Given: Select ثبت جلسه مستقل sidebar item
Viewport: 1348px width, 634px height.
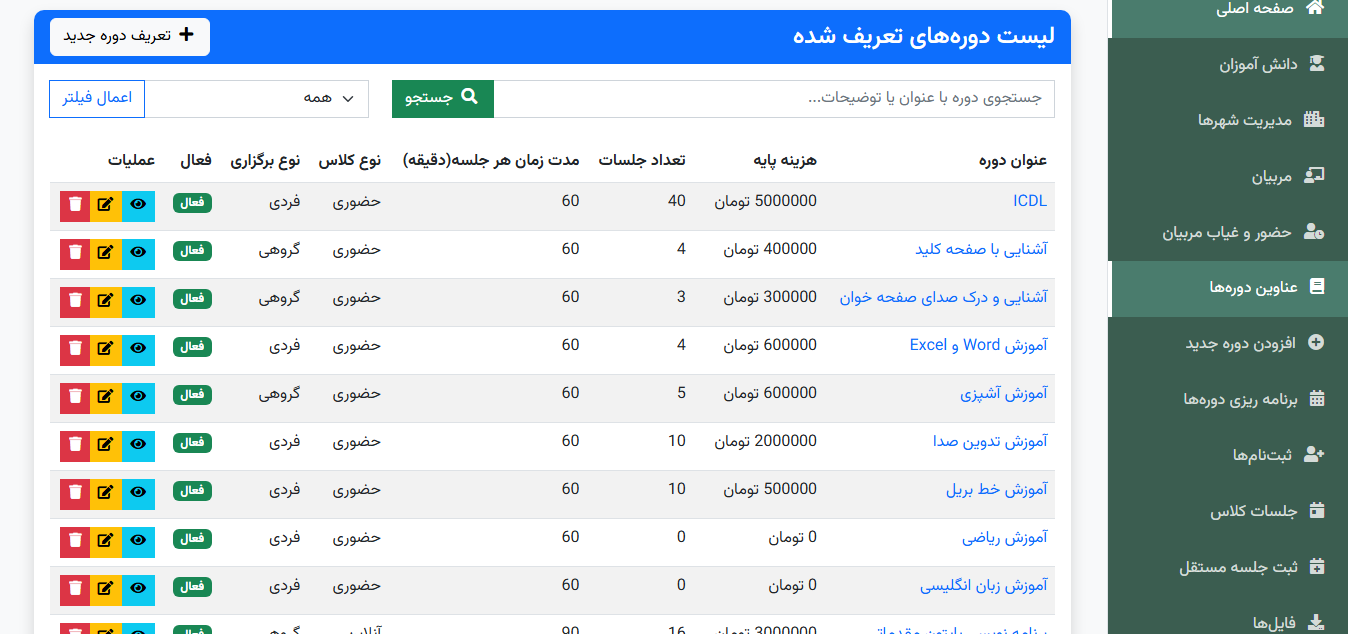Looking at the screenshot, I should pos(1228,567).
